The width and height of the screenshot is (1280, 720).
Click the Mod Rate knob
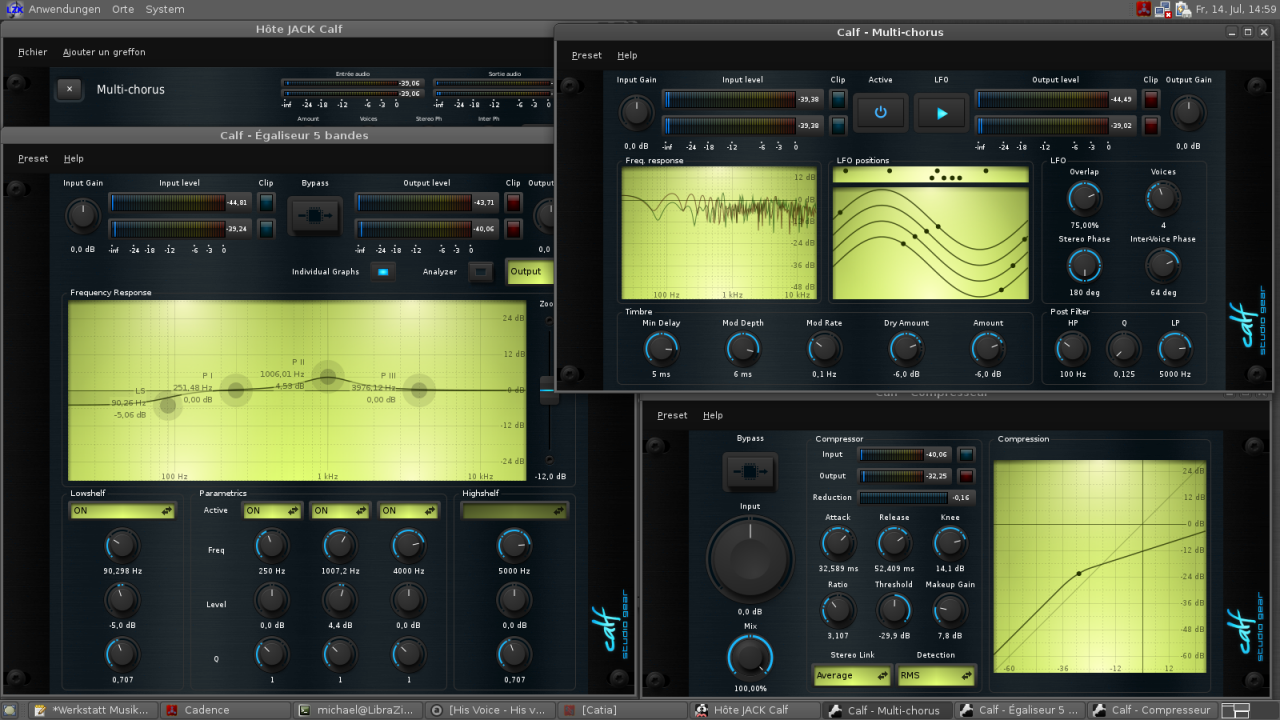[x=824, y=348]
